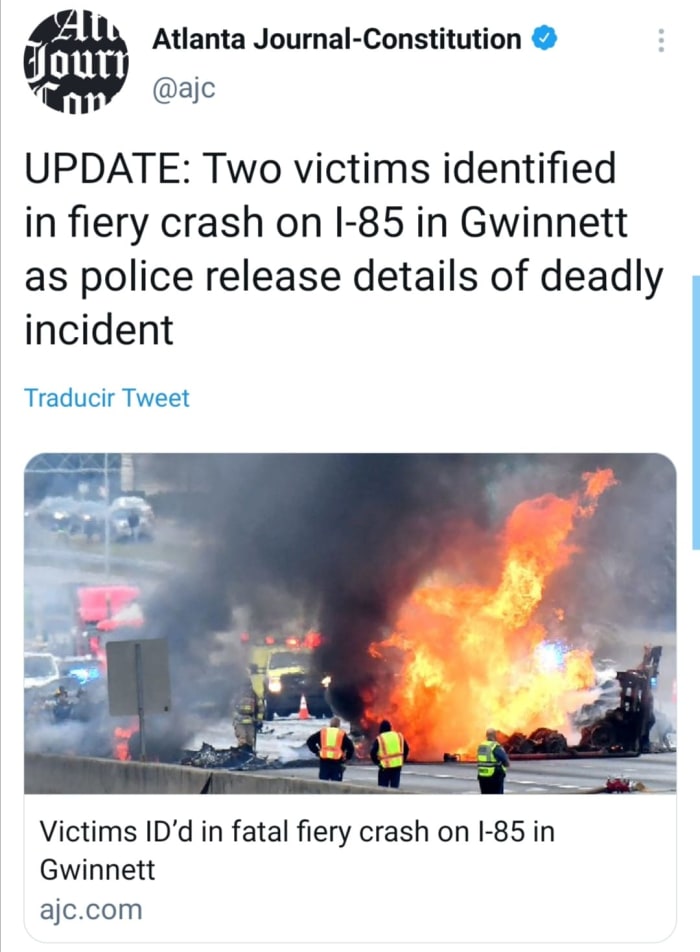Open the fiery crash photo thumbnail
This screenshot has height=952, width=700.
point(350,624)
